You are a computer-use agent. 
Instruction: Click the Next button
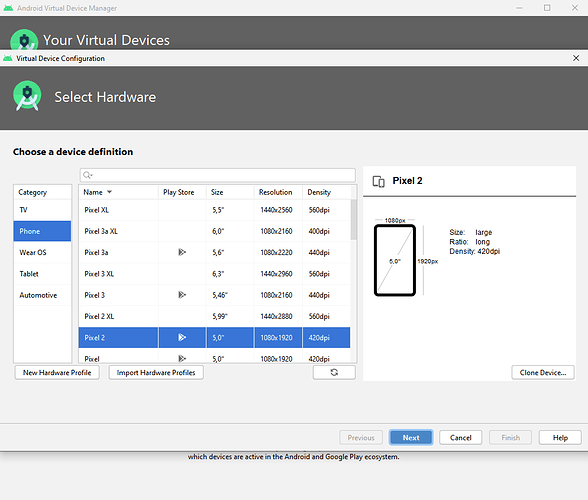(x=411, y=437)
